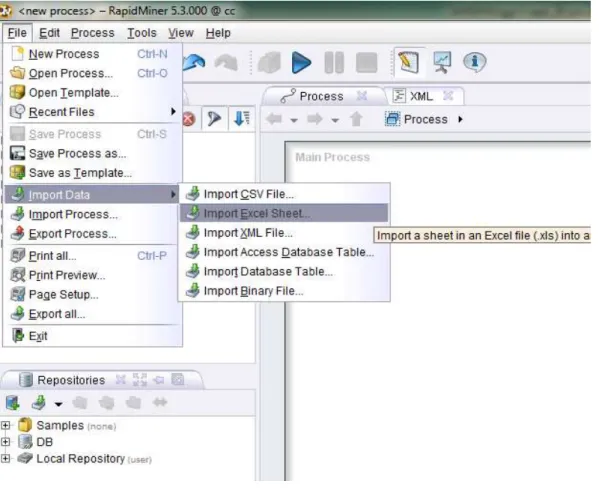This screenshot has height=502, width=599.
Task: Click the Process breadcrumb label
Action: [x=426, y=119]
